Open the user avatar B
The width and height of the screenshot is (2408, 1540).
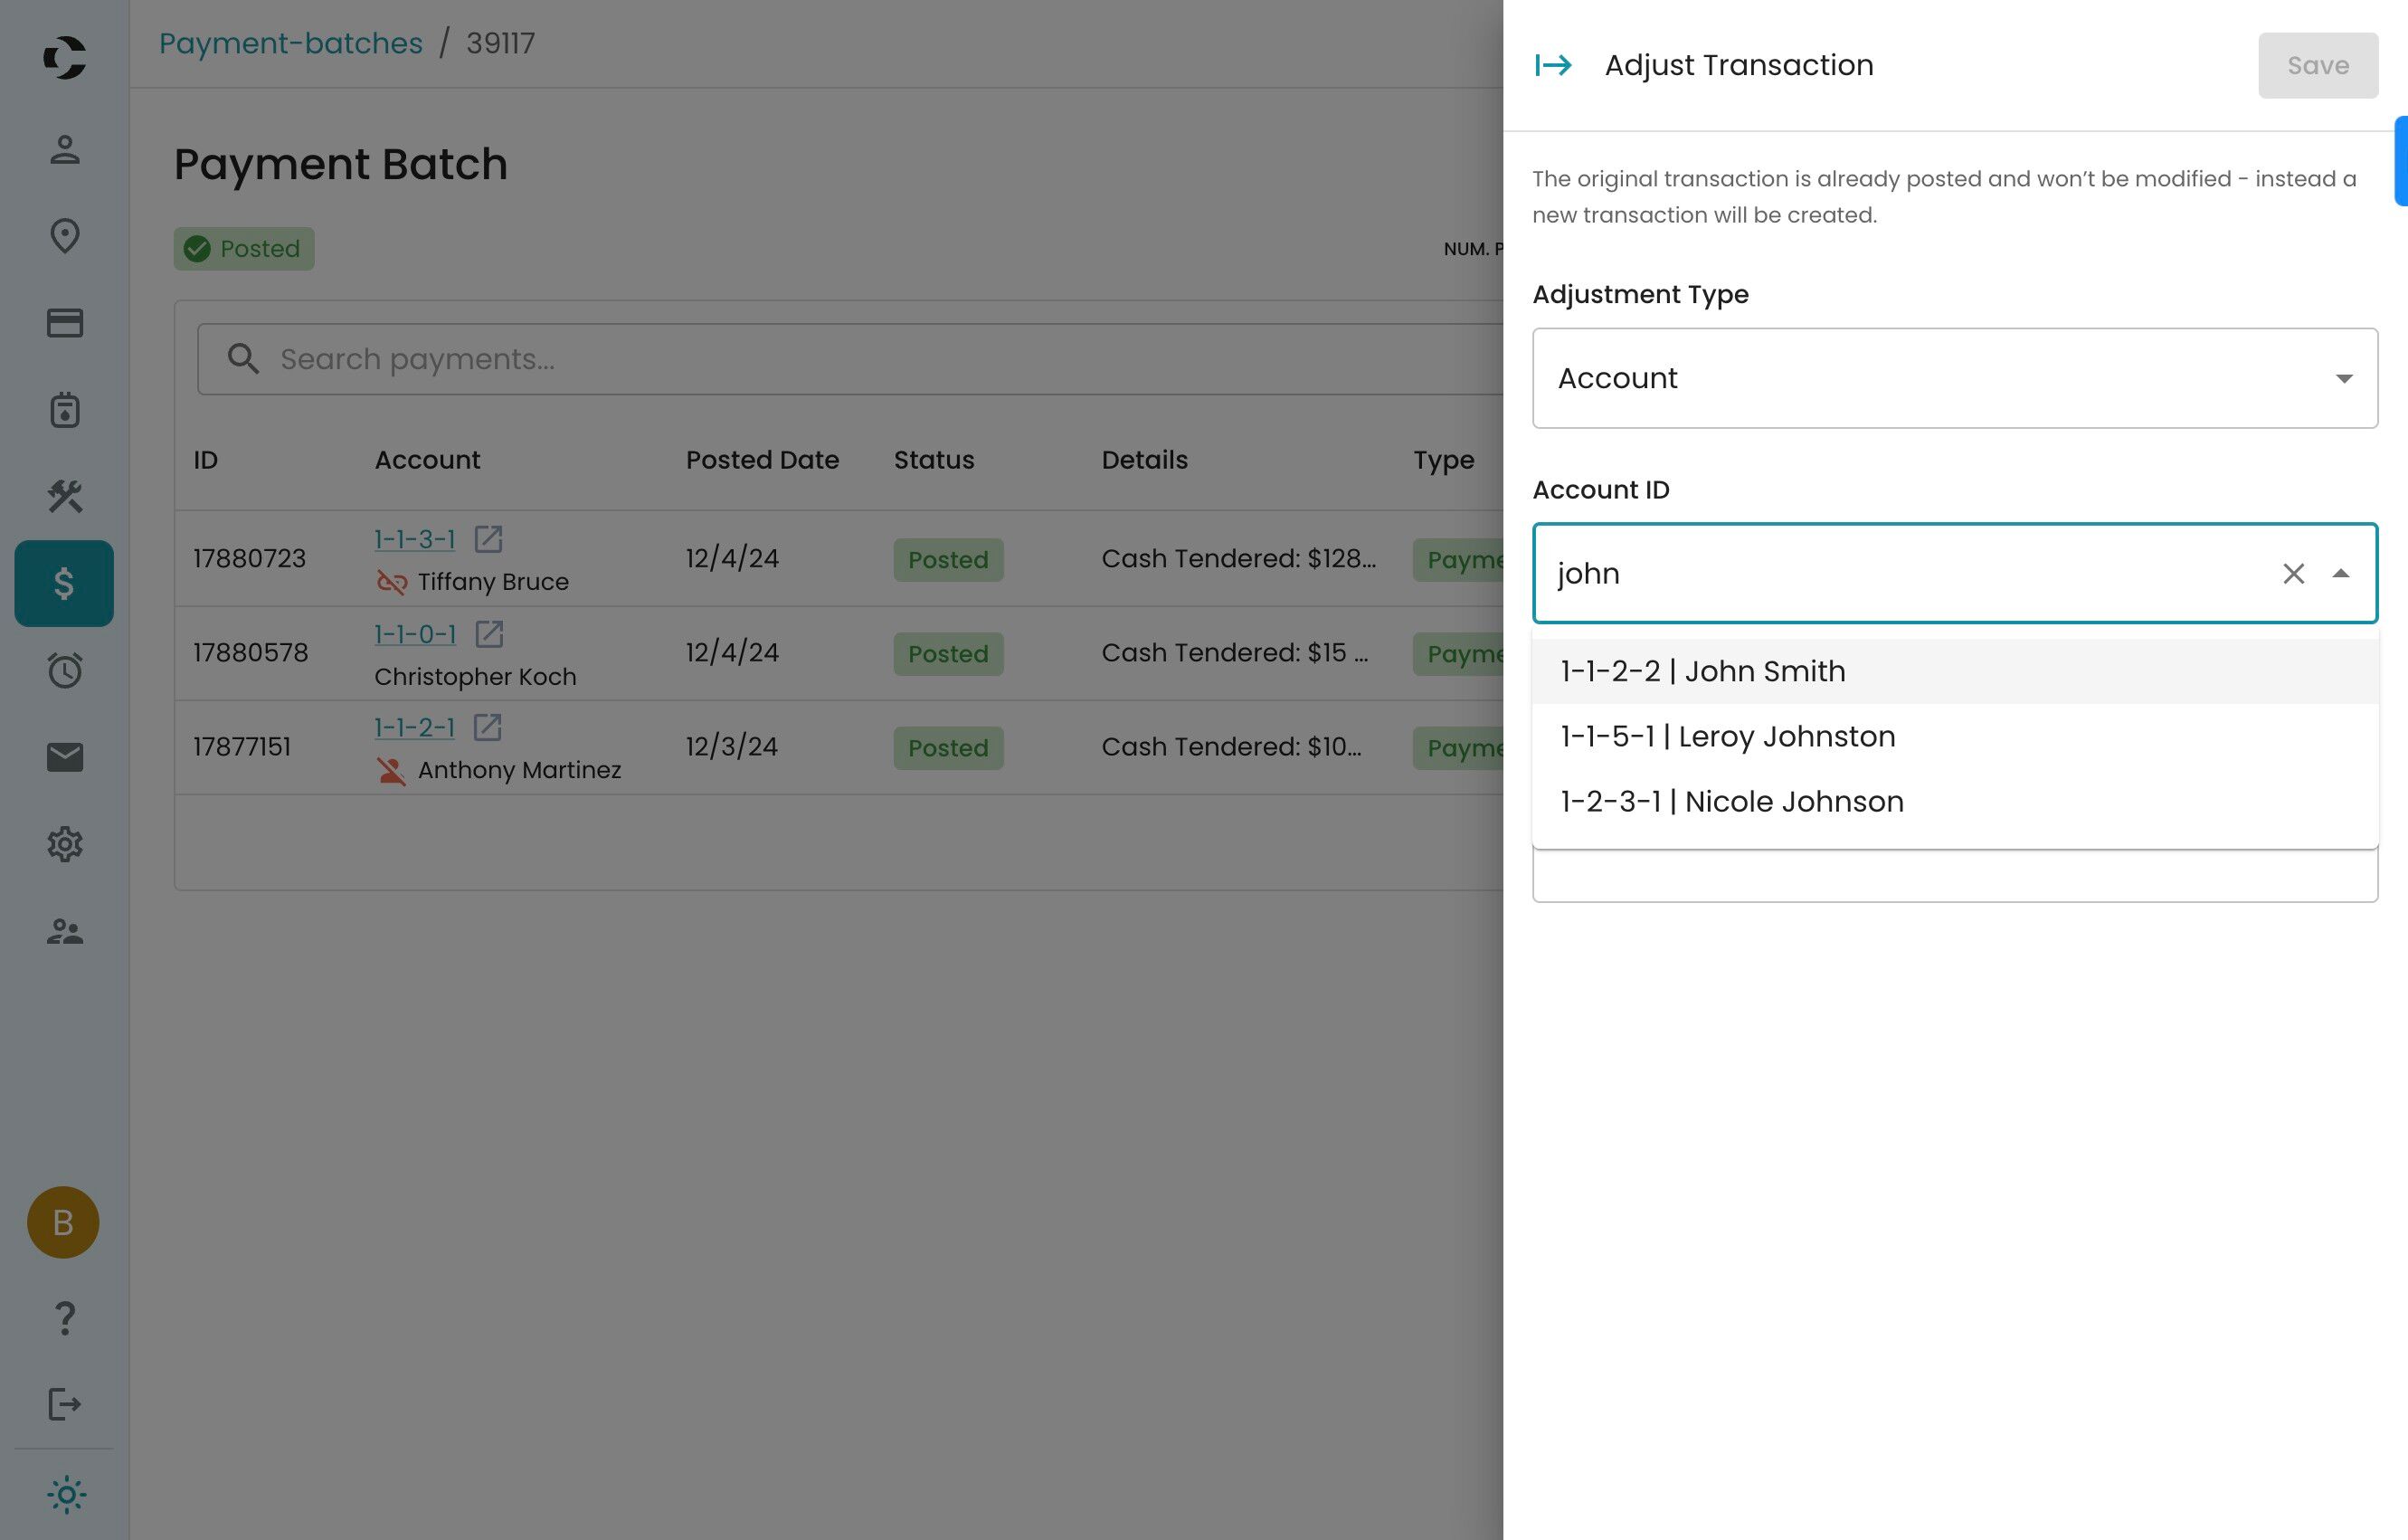click(63, 1222)
